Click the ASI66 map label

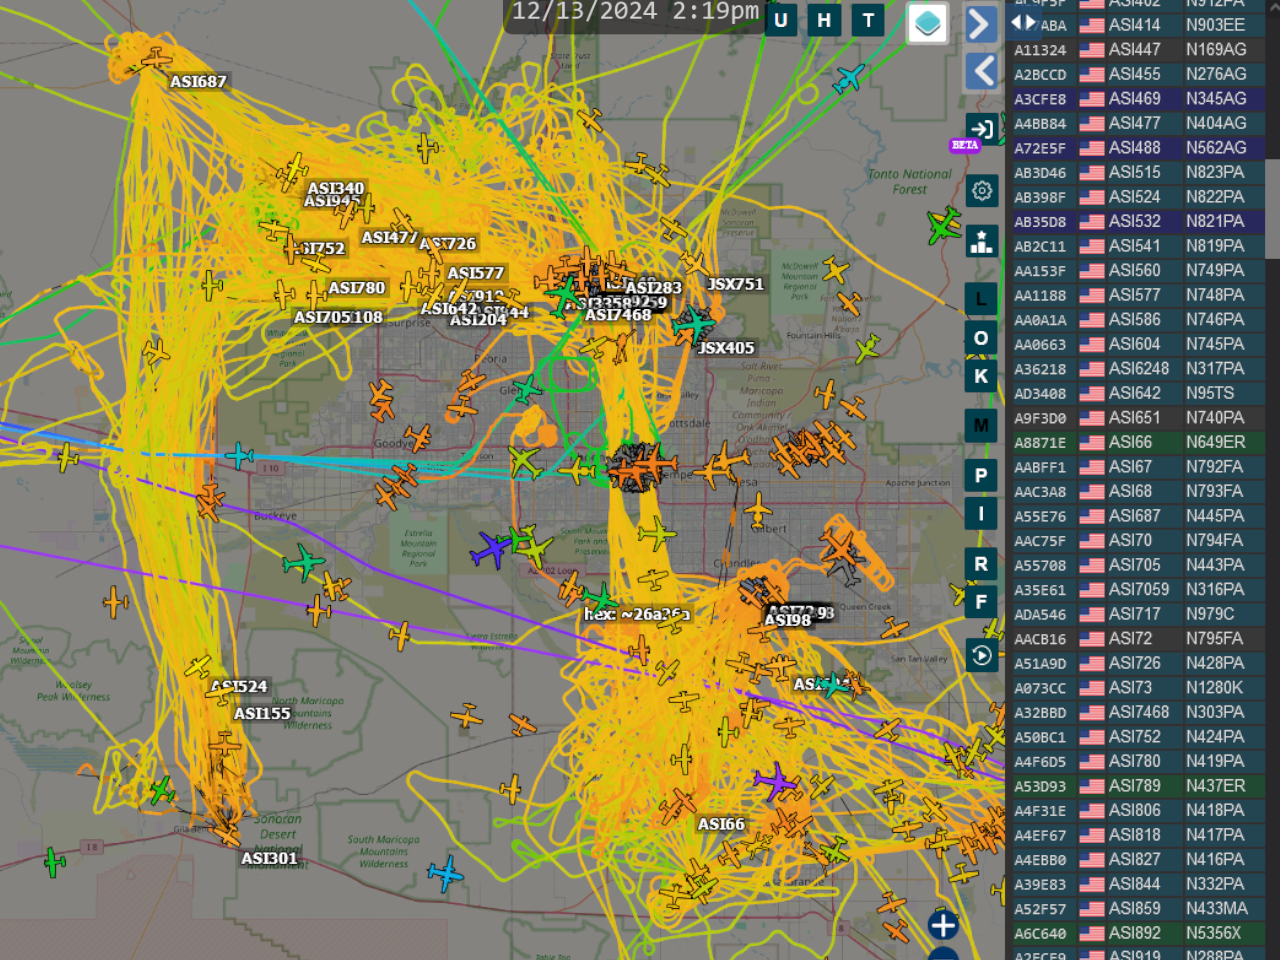[x=721, y=824]
